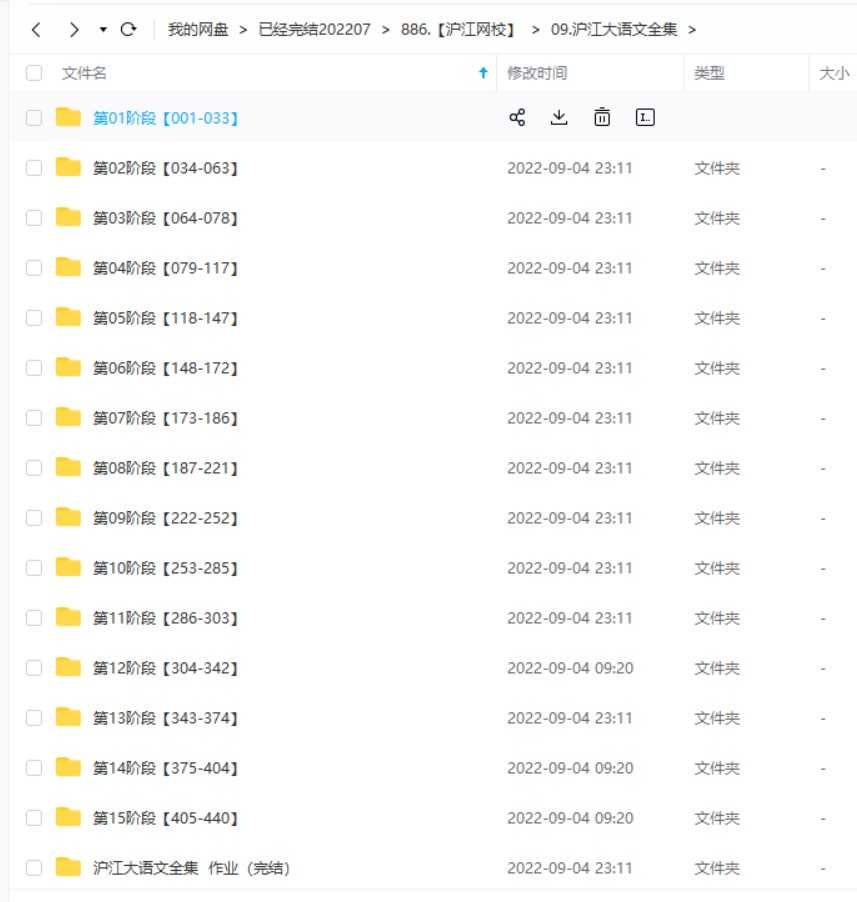857x902 pixels.
Task: Refresh the folder listing
Action: 128,29
